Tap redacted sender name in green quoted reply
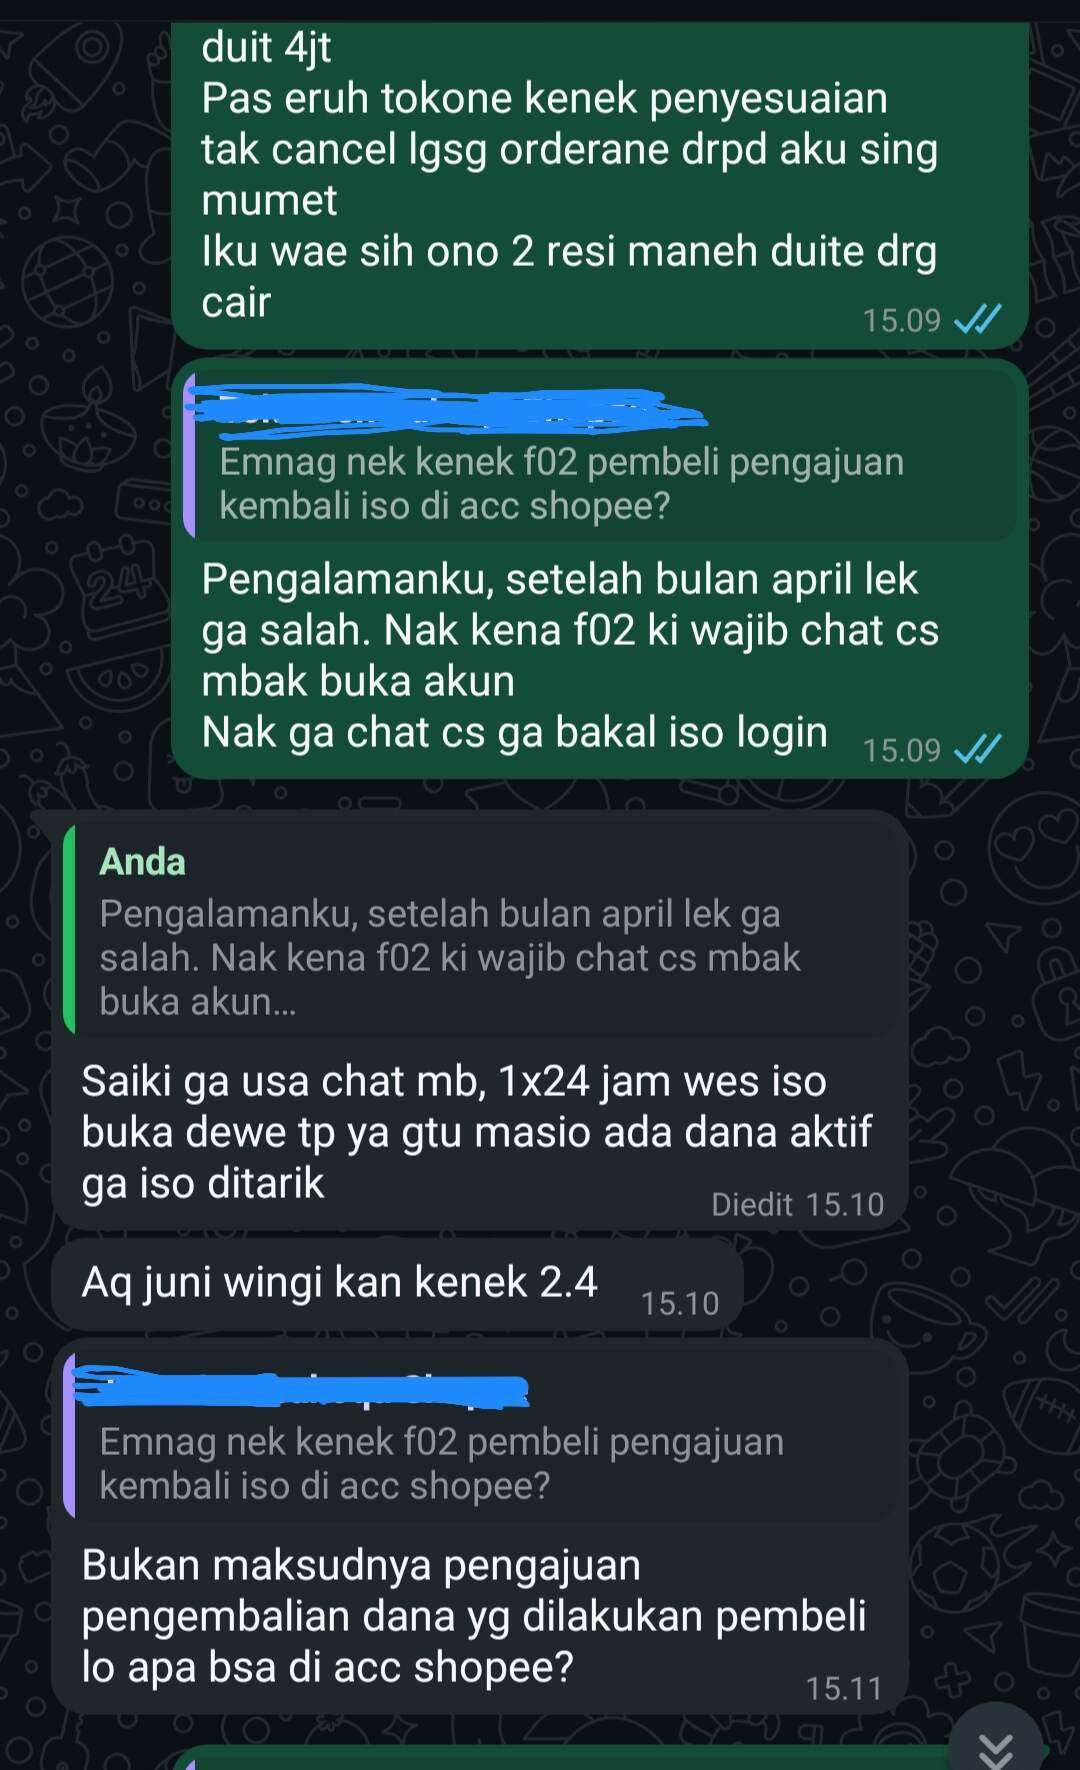This screenshot has height=1770, width=1080. click(445, 408)
